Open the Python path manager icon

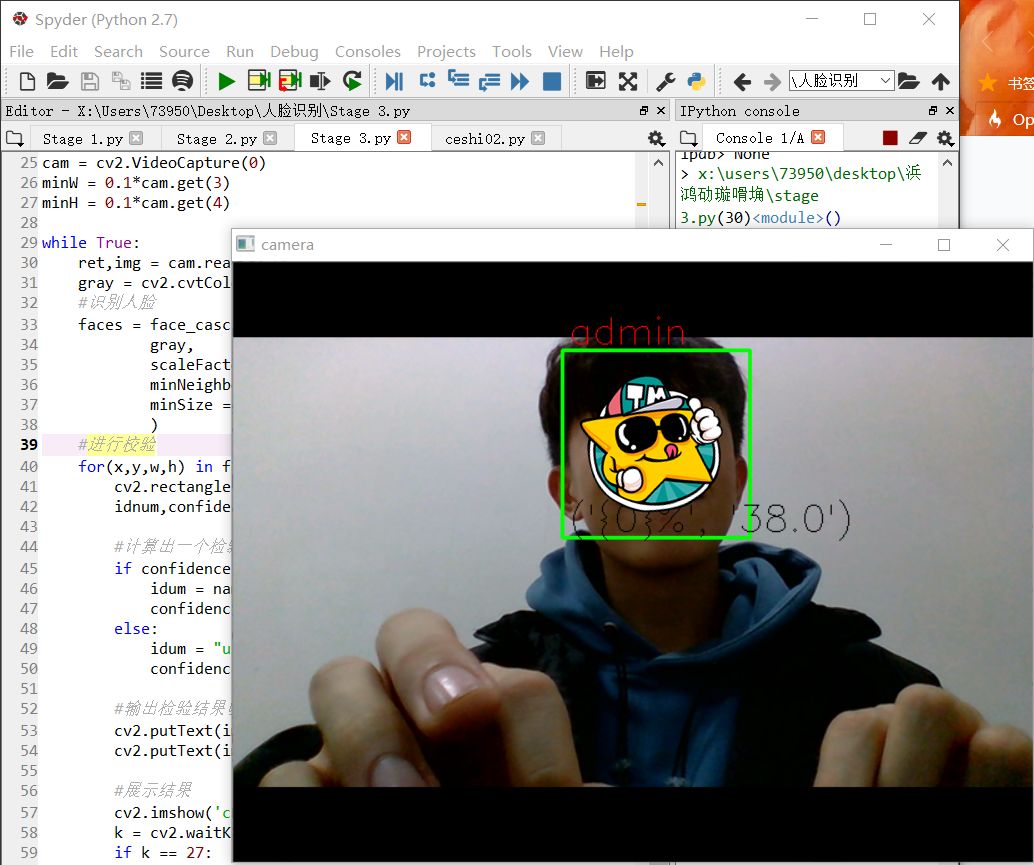coord(696,82)
